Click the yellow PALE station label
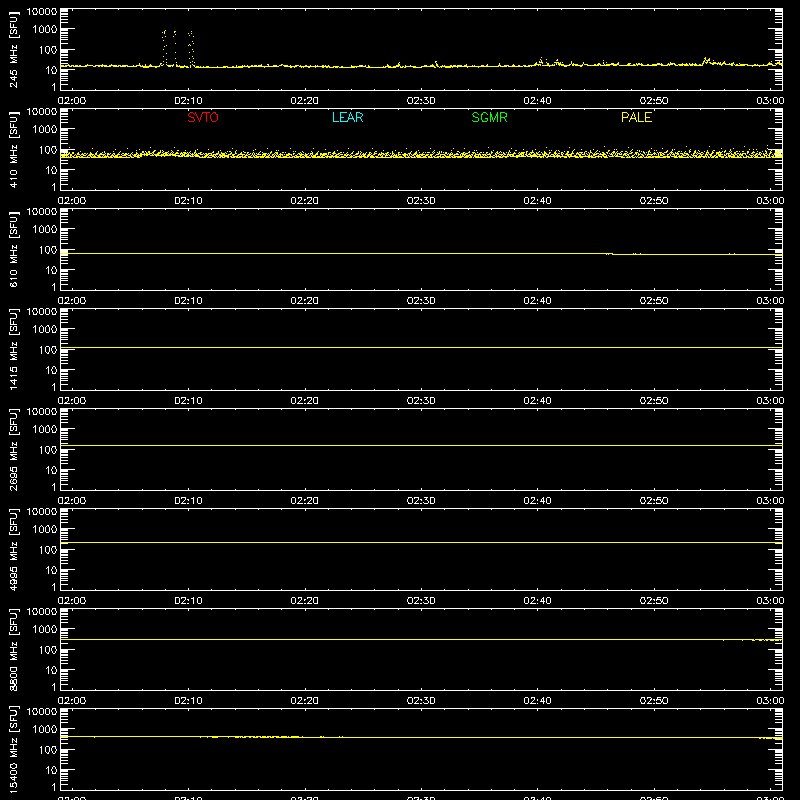800x800 pixels. click(x=636, y=117)
